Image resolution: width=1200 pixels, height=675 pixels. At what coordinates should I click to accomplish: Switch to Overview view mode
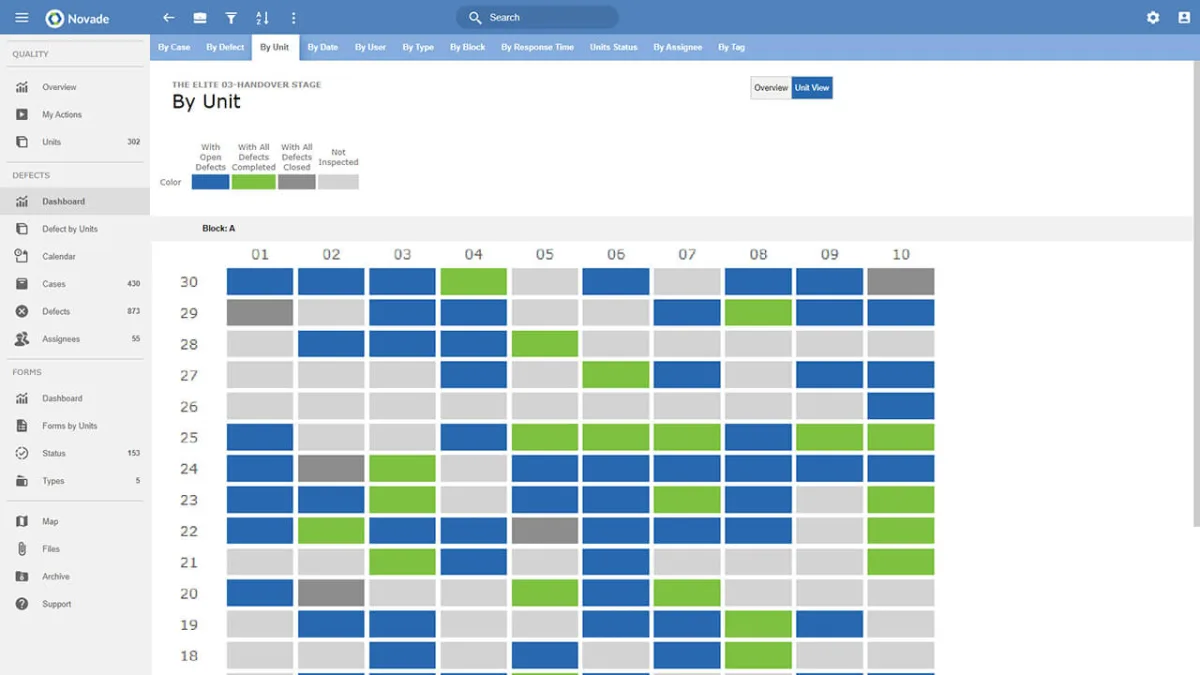coord(770,87)
